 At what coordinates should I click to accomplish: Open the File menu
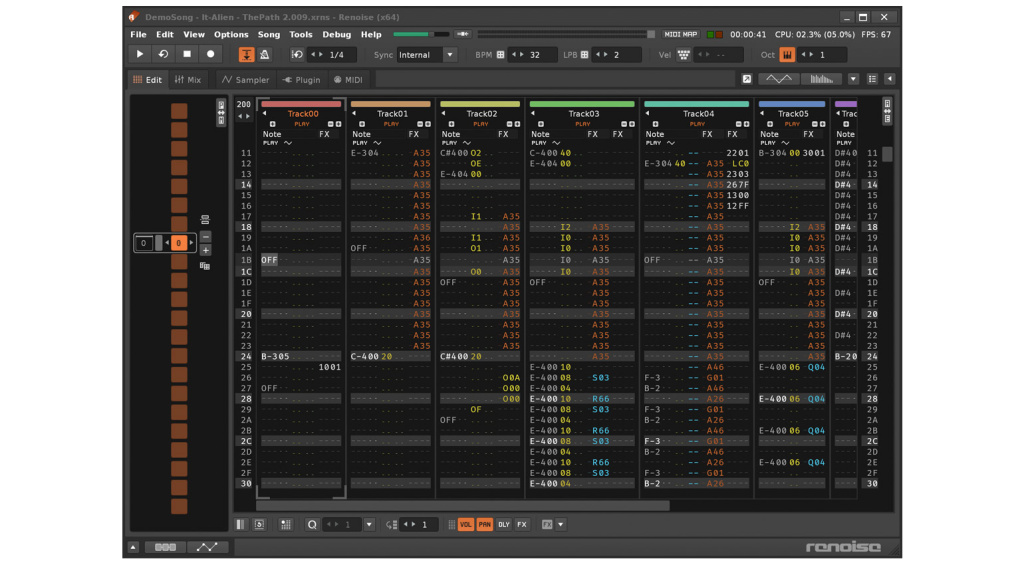pos(138,35)
